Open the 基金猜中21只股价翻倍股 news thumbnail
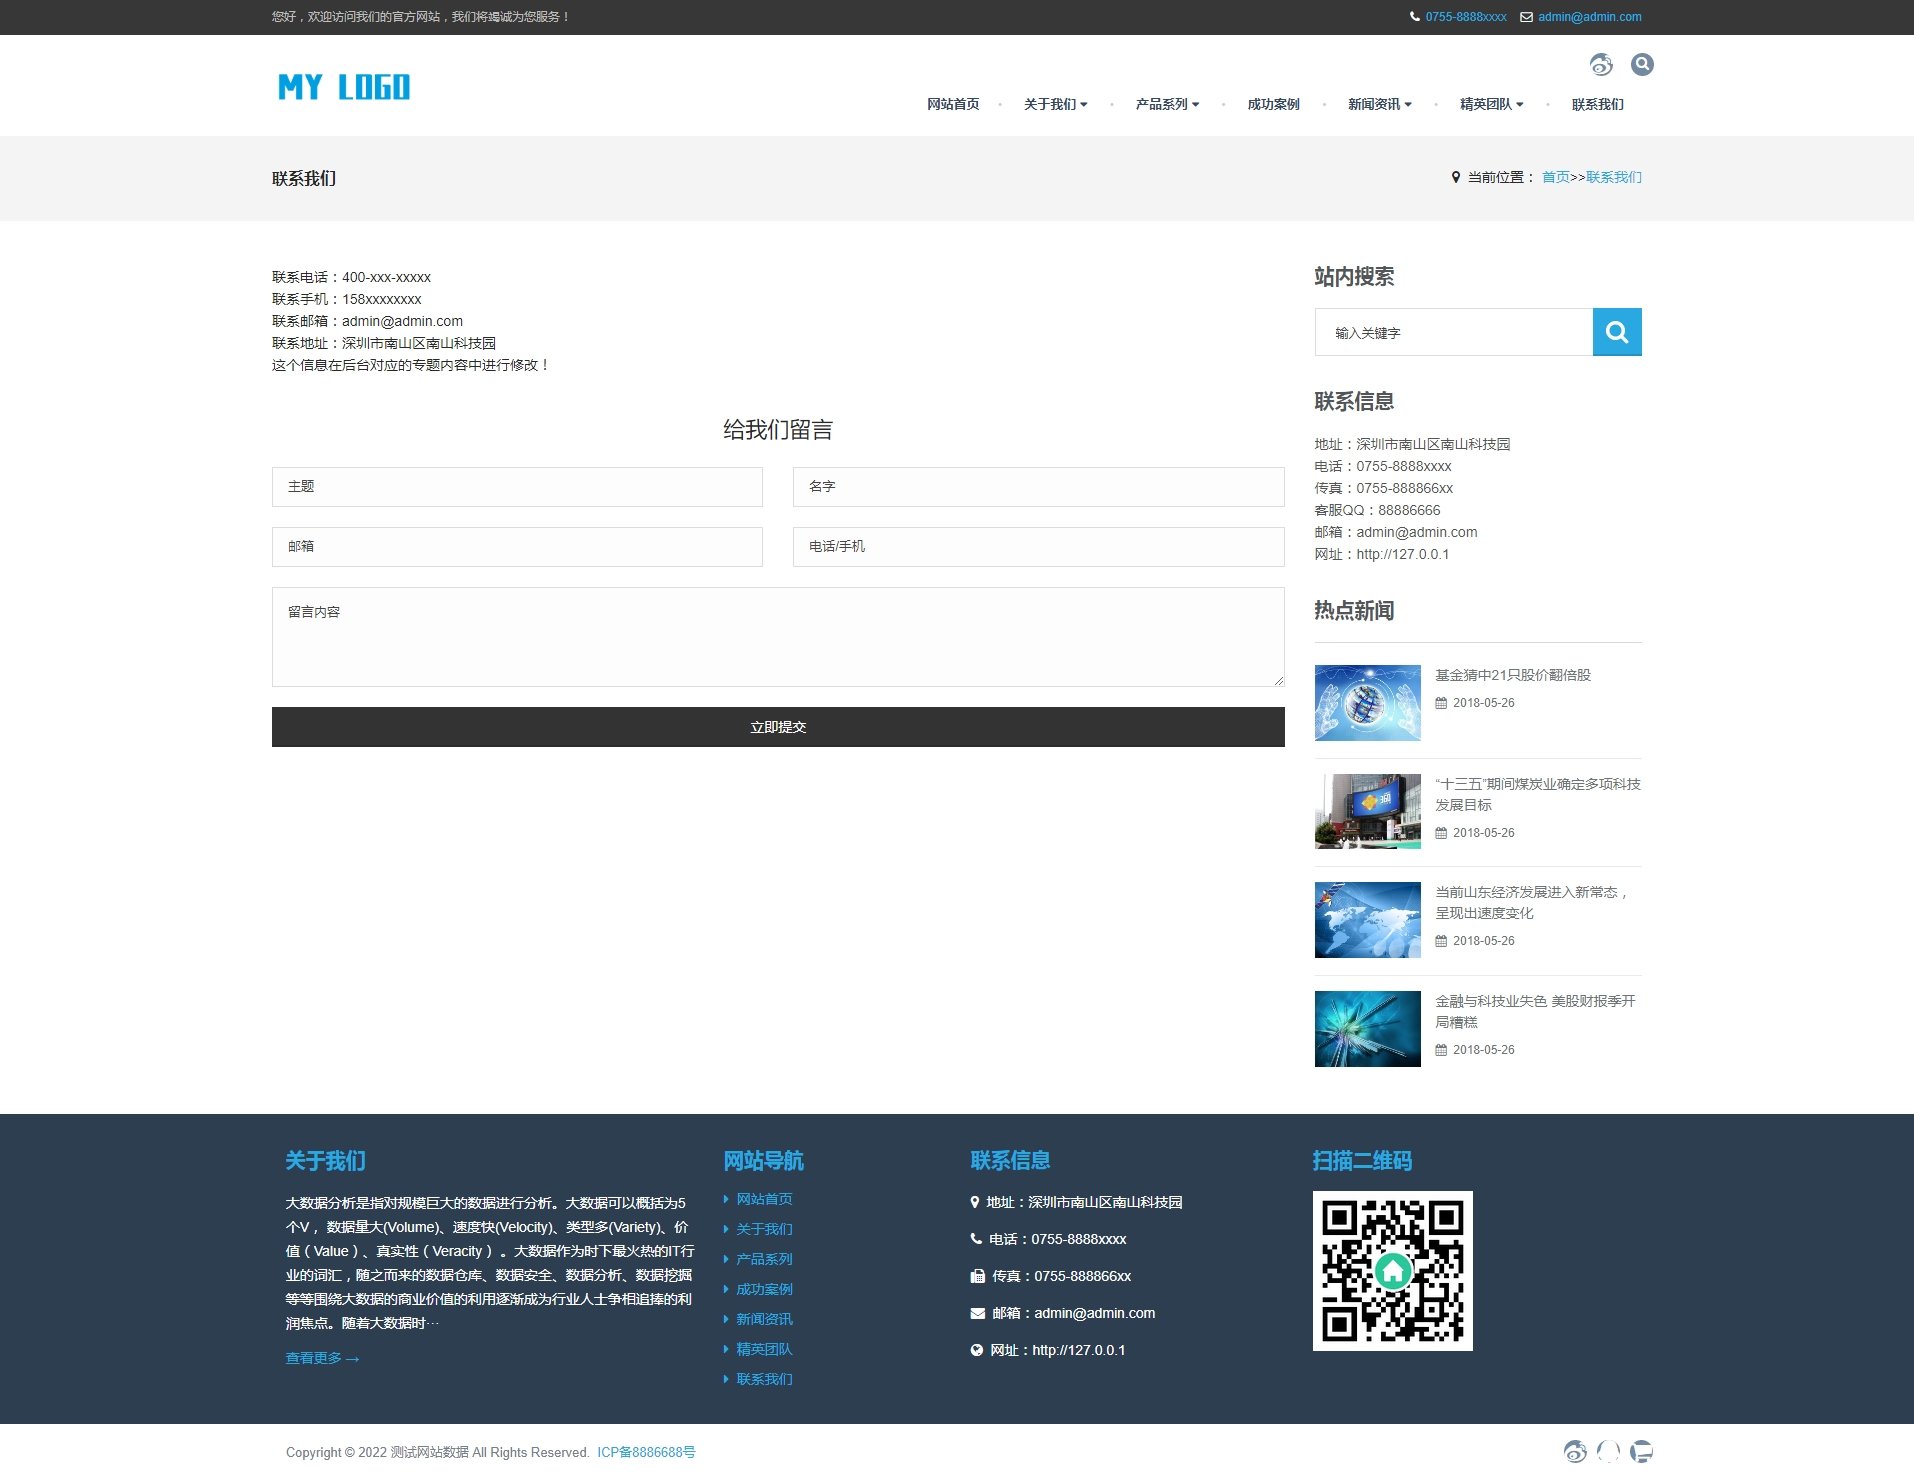This screenshot has height=1481, width=1914. 1367,703
